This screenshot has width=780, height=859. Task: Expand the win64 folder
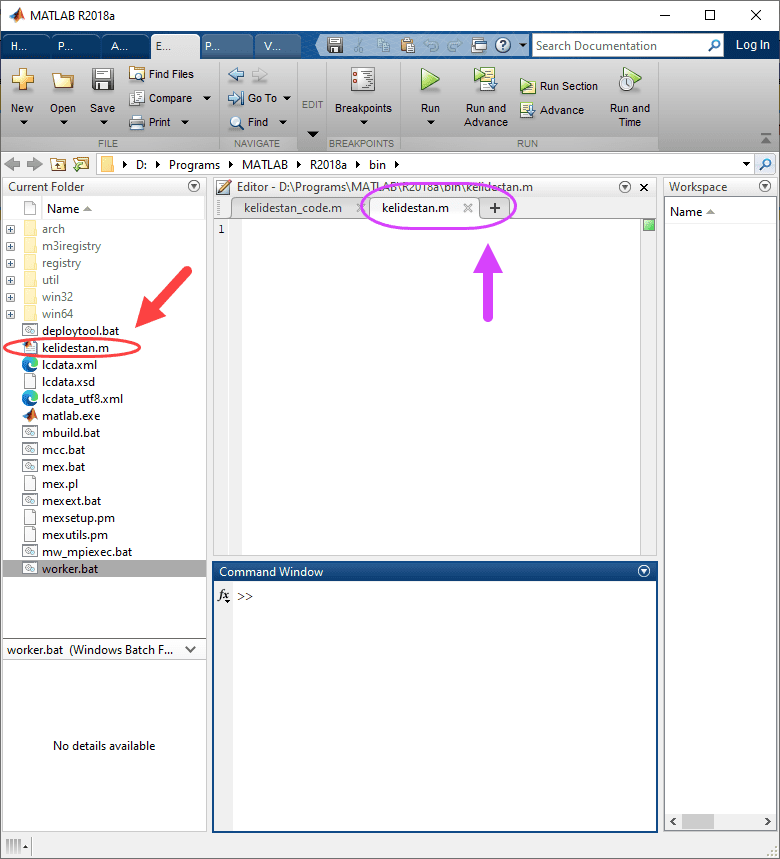[x=10, y=314]
